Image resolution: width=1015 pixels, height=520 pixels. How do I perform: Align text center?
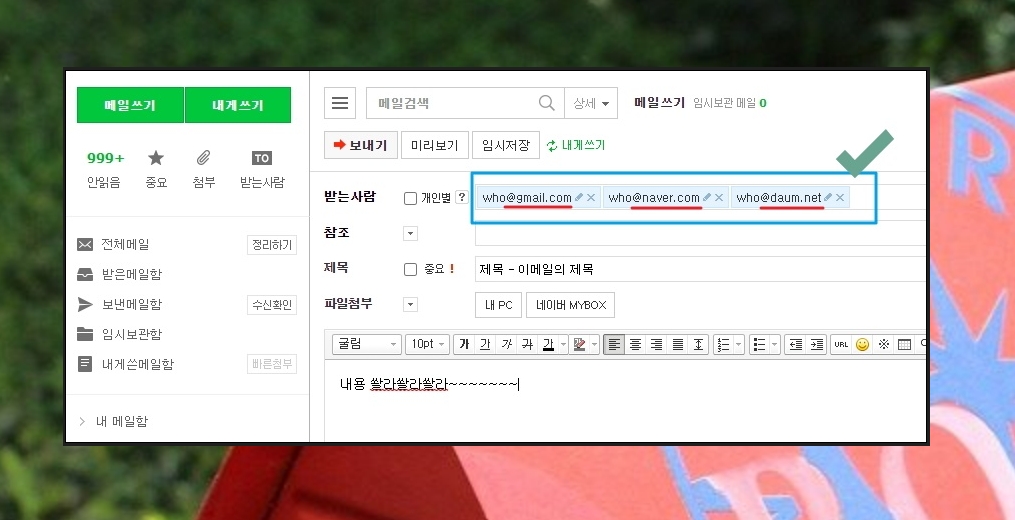click(x=635, y=345)
